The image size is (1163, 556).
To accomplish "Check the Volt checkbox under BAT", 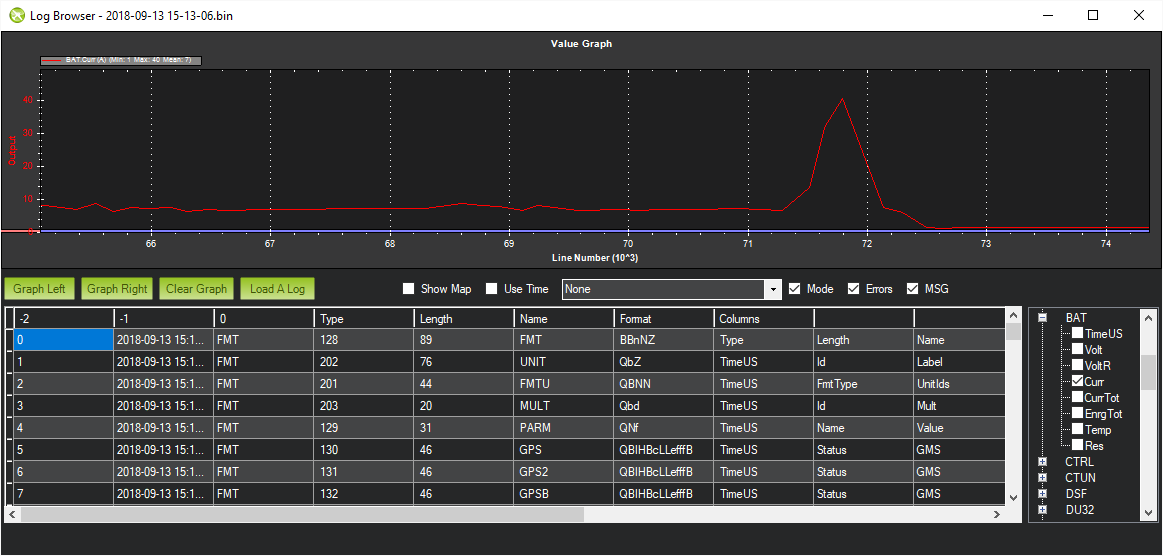I will [1078, 349].
